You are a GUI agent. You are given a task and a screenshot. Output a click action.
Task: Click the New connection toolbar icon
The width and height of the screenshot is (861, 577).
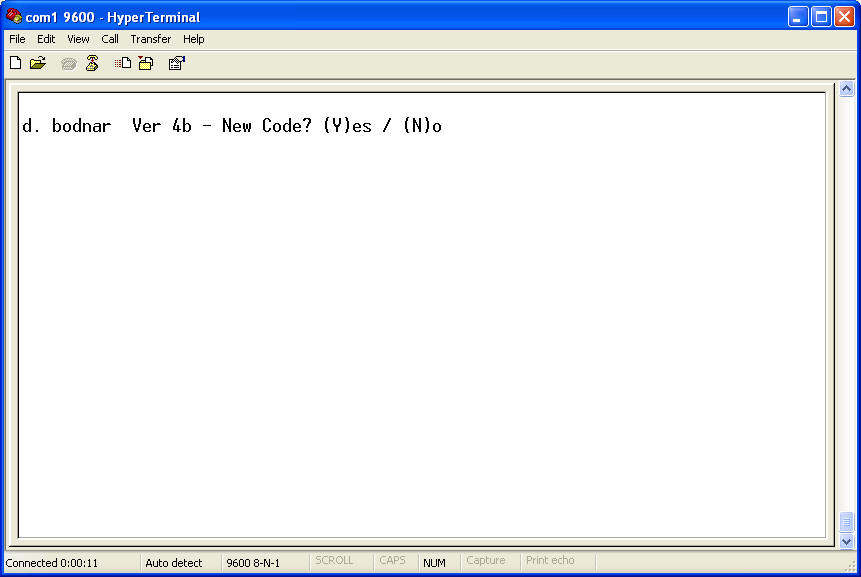point(15,63)
